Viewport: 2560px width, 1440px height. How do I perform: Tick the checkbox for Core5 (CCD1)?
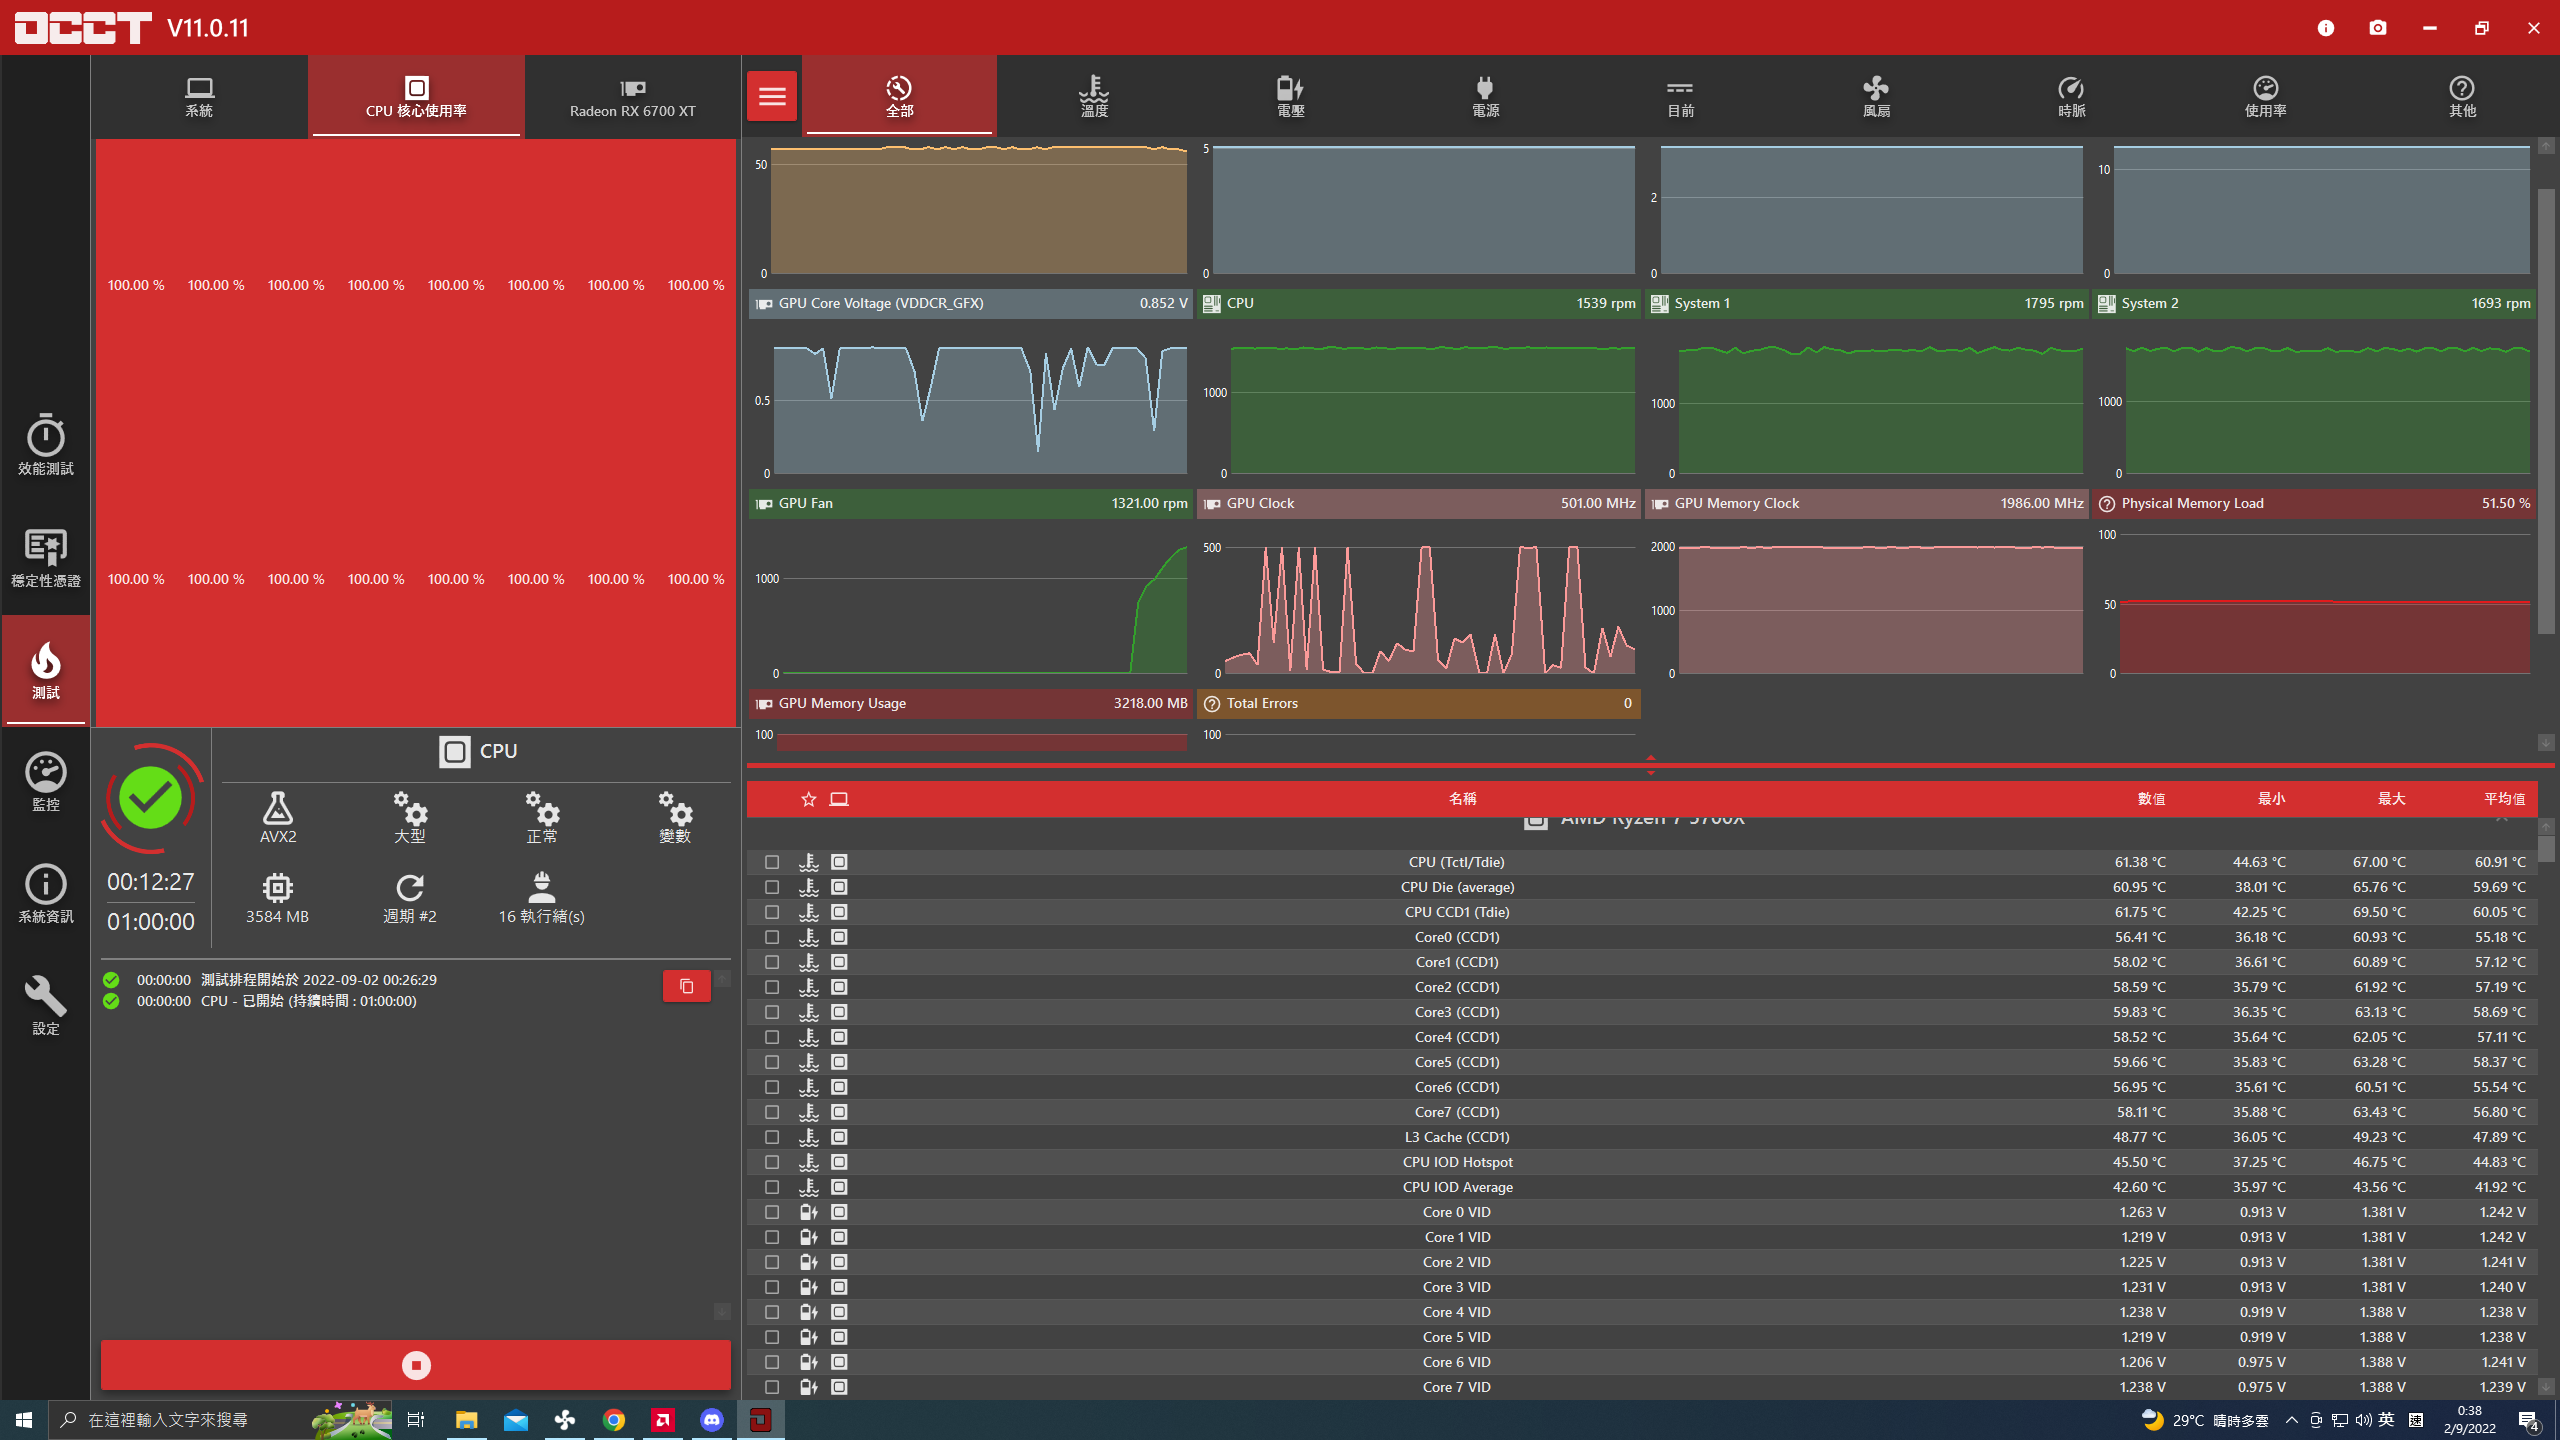[772, 1062]
